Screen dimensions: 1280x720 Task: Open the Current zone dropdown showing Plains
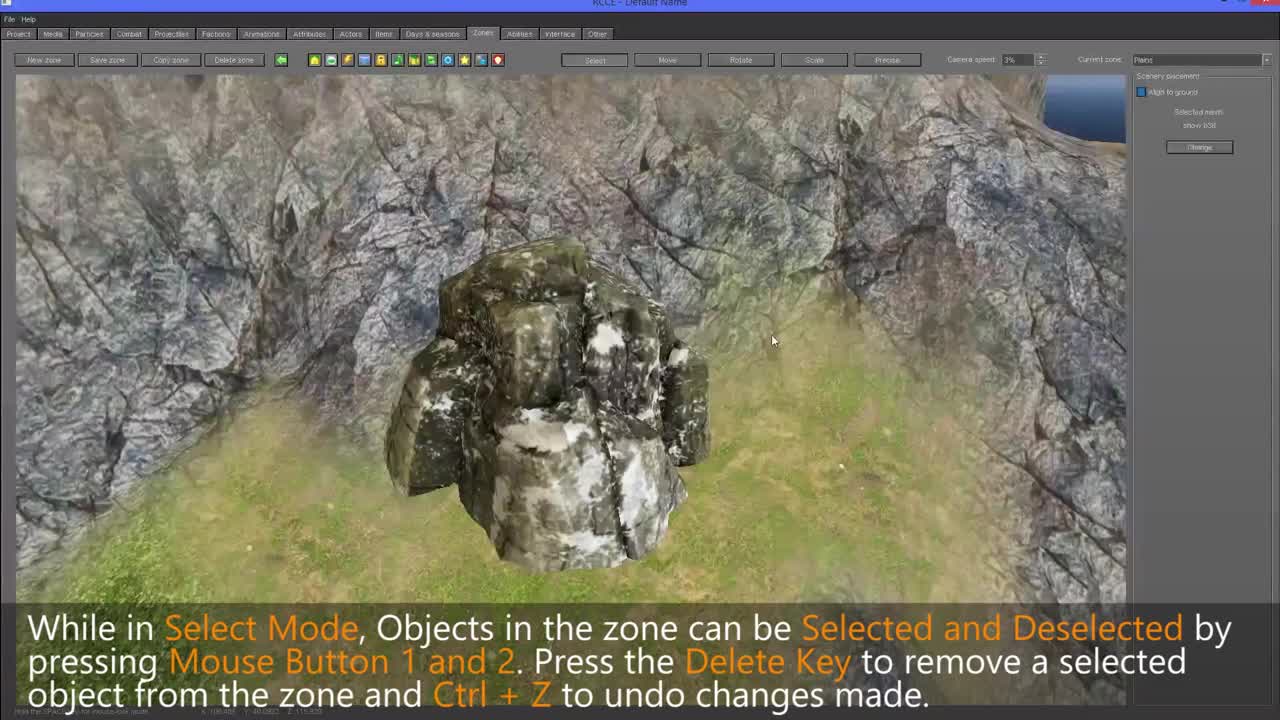point(1196,59)
